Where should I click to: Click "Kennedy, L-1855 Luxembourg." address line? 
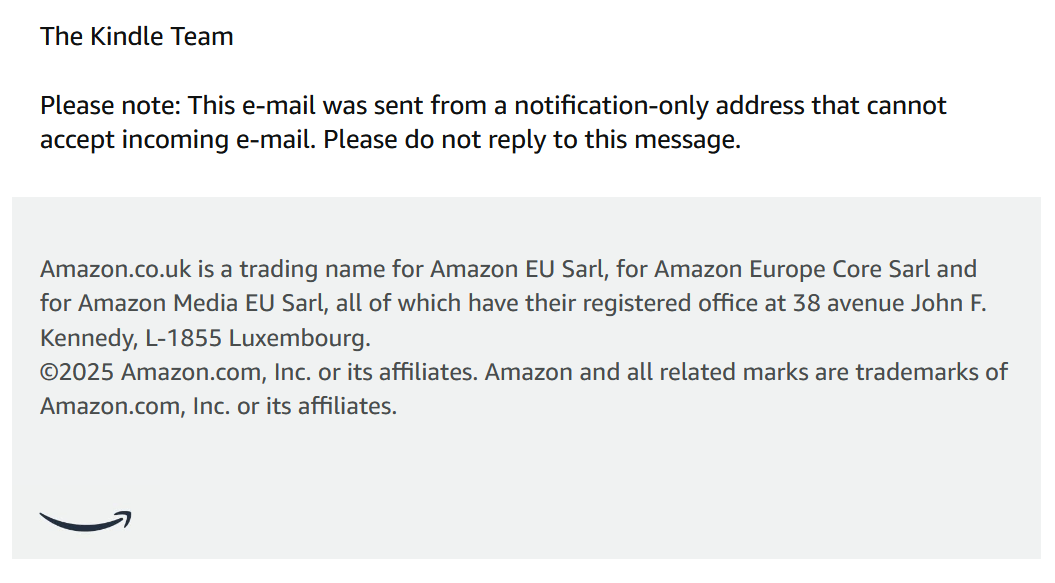click(x=205, y=338)
